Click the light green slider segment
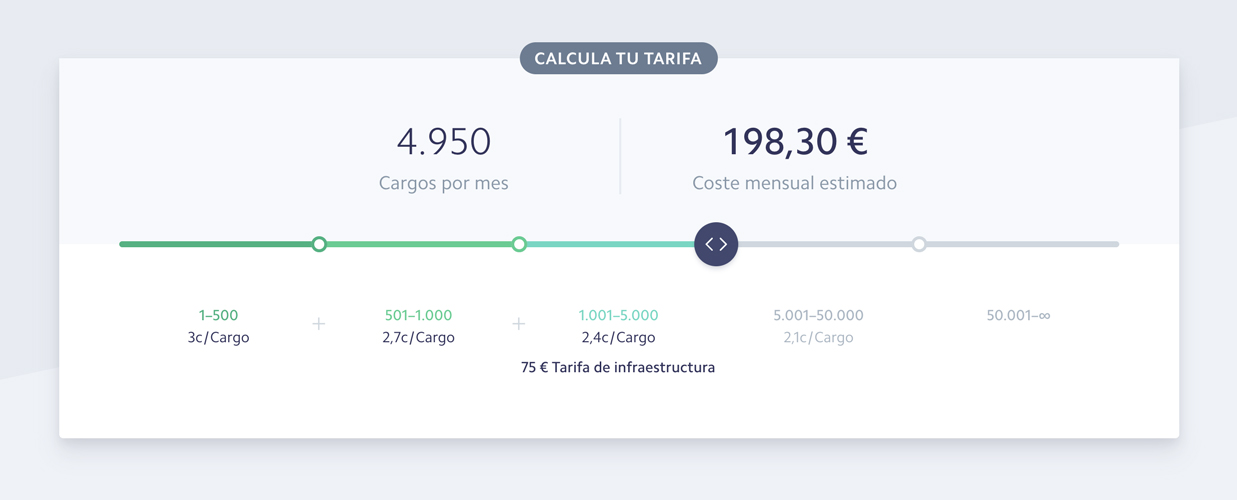The height and width of the screenshot is (500, 1237). coord(419,244)
